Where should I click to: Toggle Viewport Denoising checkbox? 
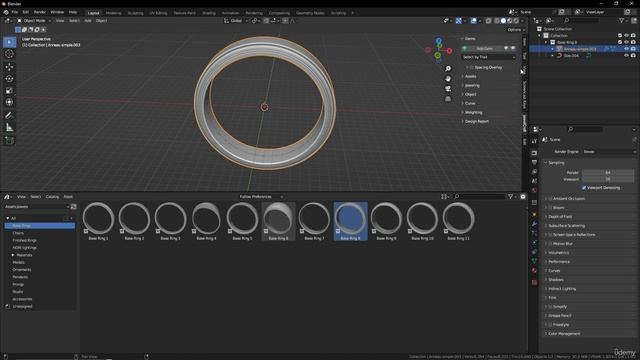tap(584, 188)
